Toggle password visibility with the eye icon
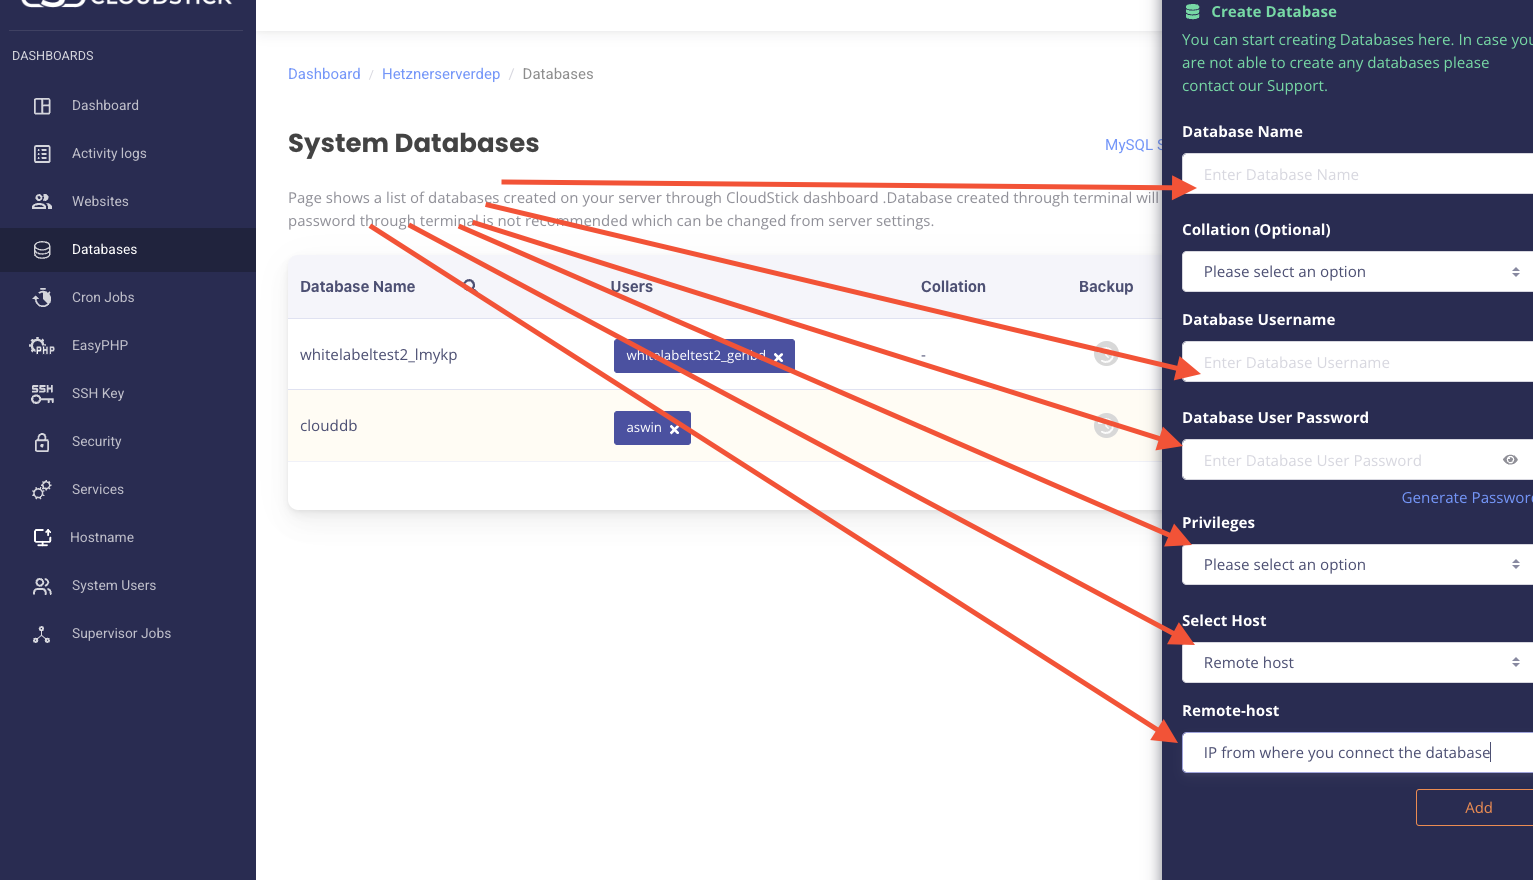 coord(1510,460)
